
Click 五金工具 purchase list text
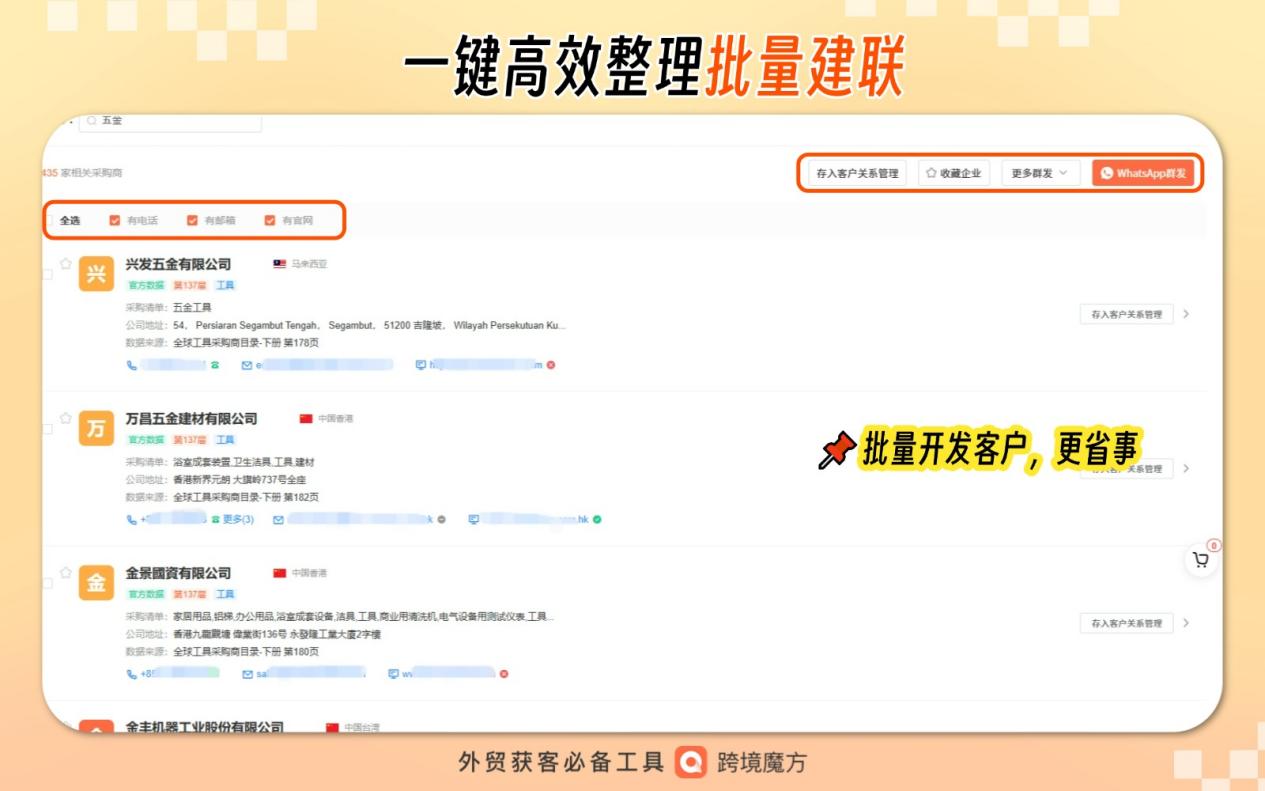point(192,308)
